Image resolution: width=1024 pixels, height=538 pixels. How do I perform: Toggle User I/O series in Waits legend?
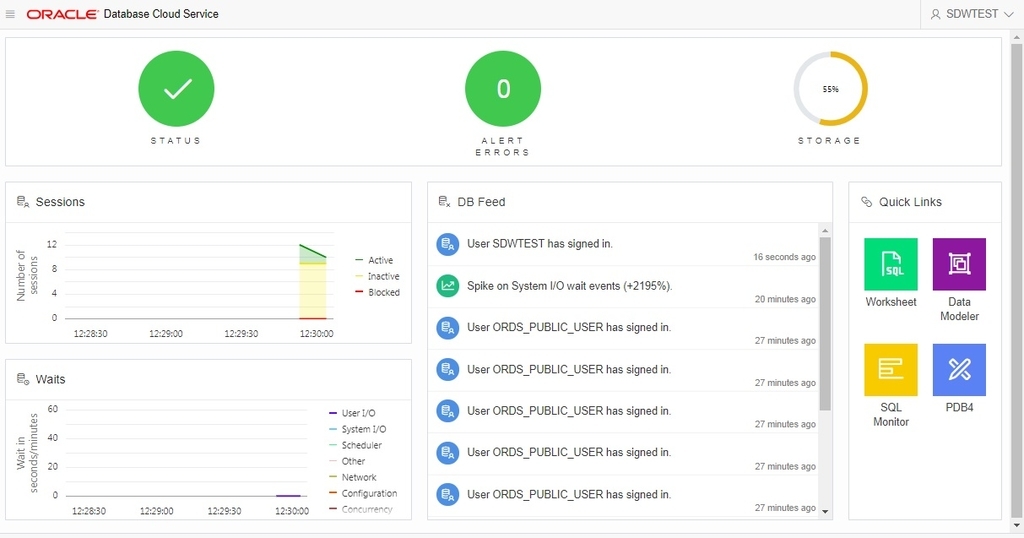click(x=353, y=413)
